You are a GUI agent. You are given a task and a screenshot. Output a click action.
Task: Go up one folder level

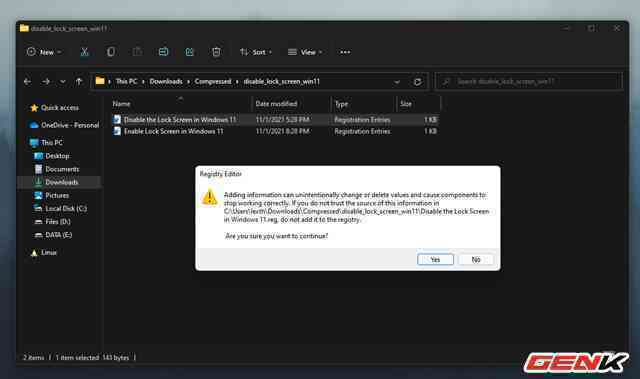(79, 82)
